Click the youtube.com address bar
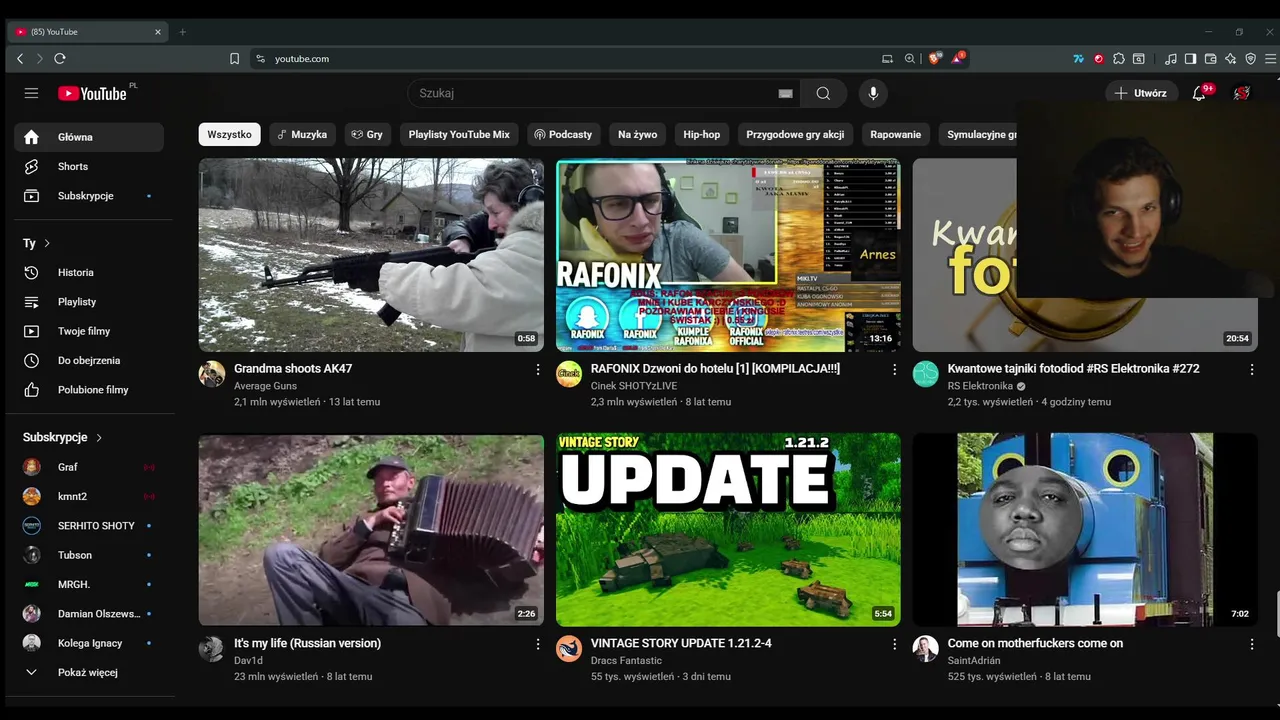1280x720 pixels. click(x=560, y=59)
